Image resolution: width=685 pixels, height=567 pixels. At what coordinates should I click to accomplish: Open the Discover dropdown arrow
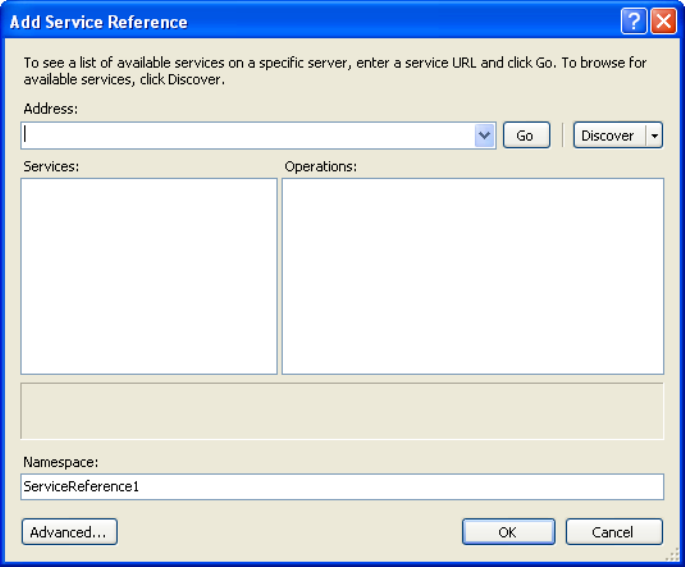click(654, 135)
